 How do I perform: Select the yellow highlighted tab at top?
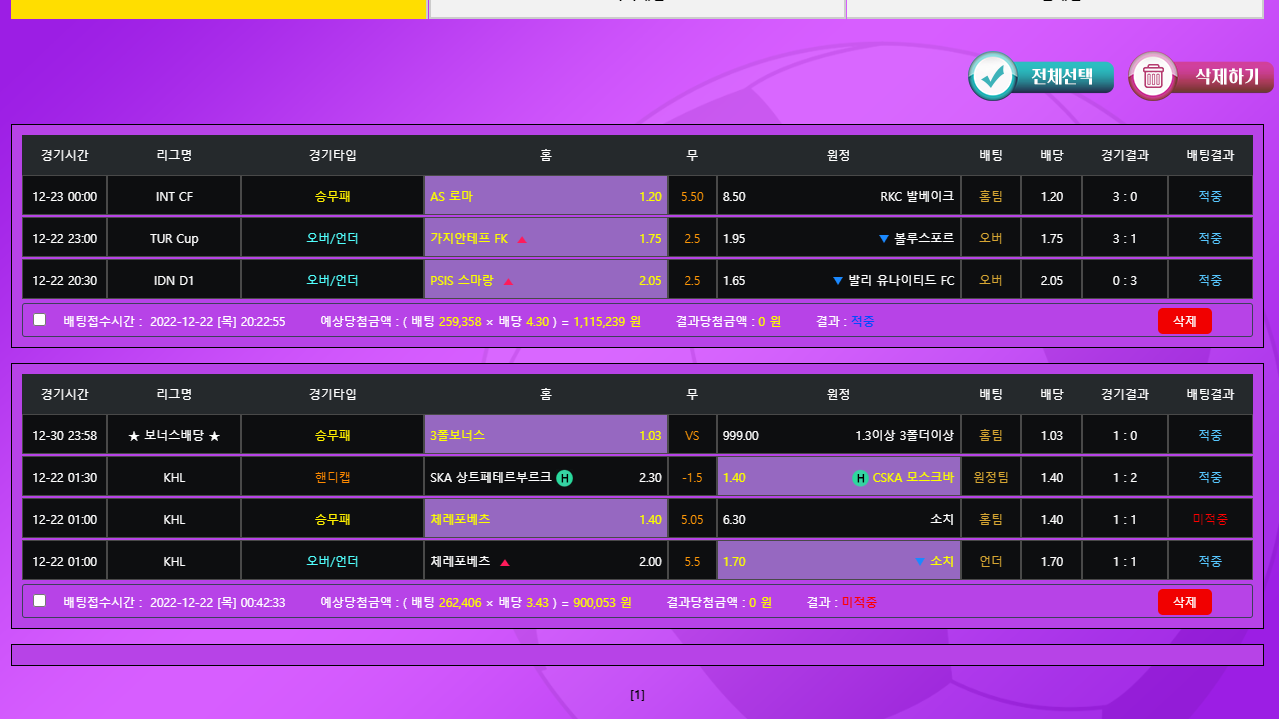tap(219, 8)
